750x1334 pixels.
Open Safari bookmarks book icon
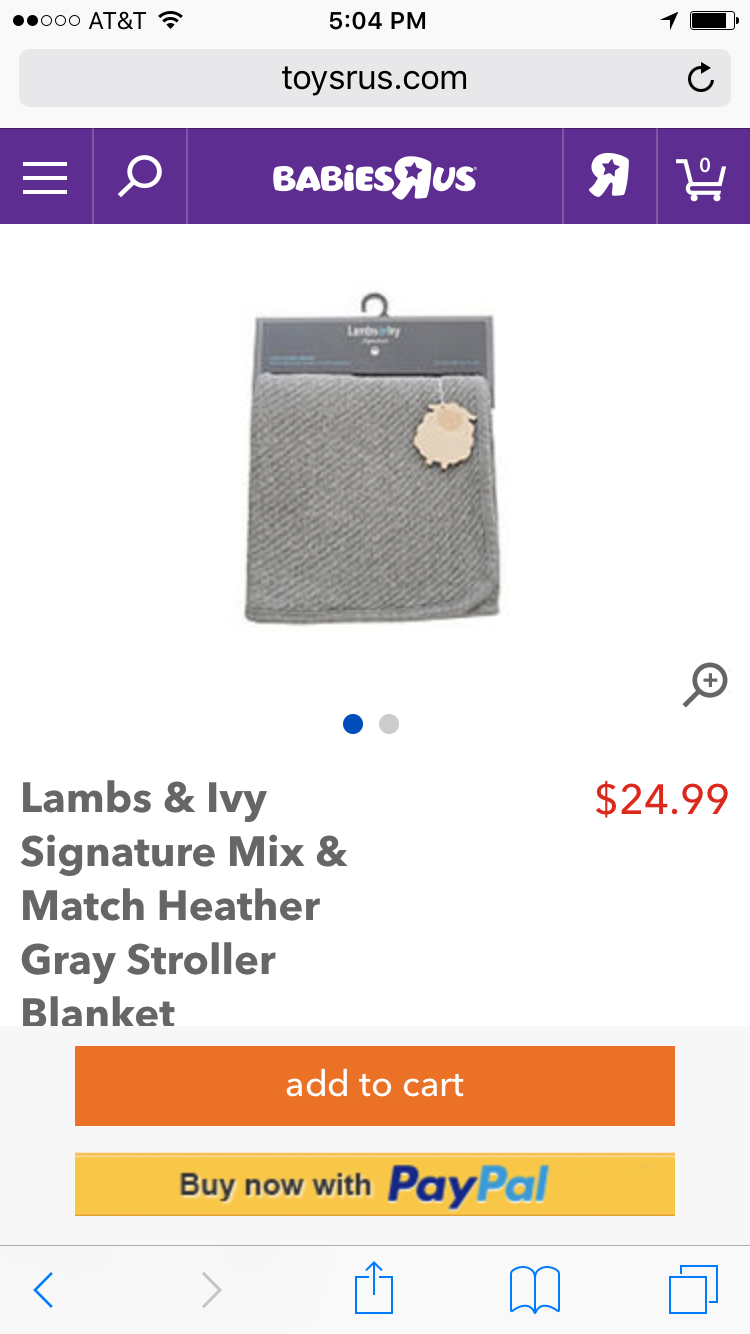coord(535,1289)
